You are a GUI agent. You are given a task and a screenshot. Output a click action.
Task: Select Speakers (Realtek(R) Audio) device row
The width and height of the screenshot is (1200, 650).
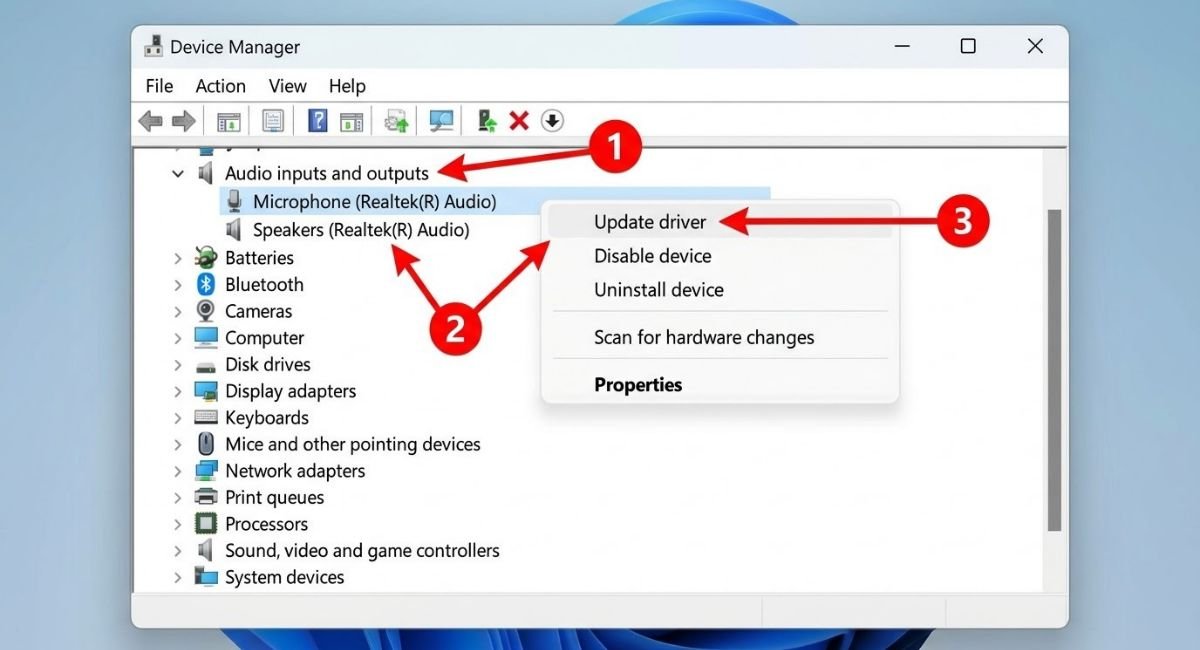tap(361, 230)
